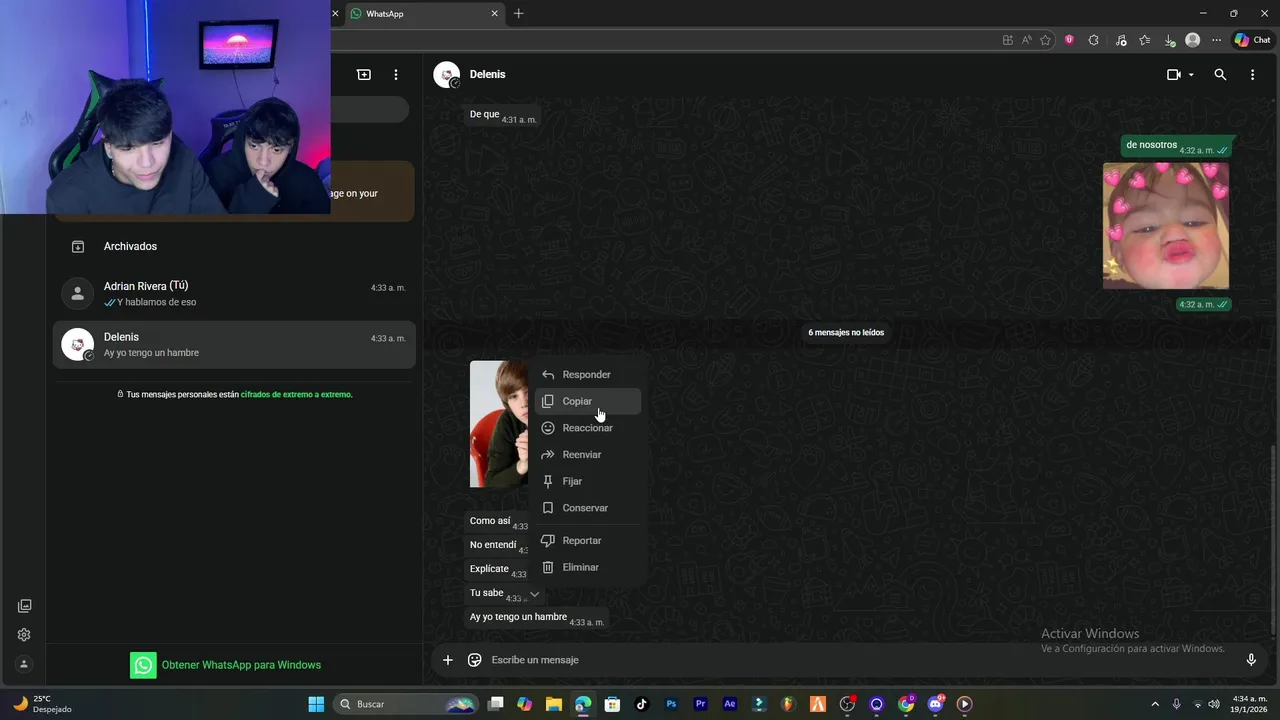Search within the Delenis conversation
Screen dimensions: 1280x720
click(x=1220, y=74)
